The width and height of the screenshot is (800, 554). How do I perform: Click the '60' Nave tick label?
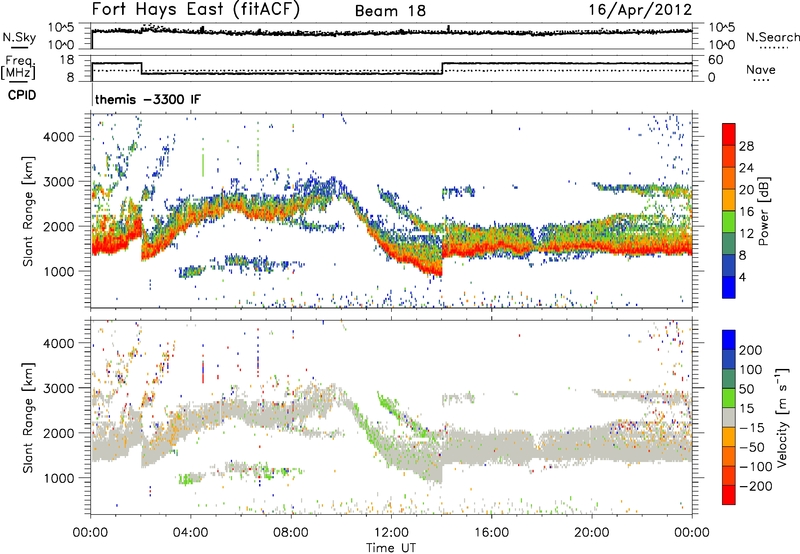click(716, 60)
